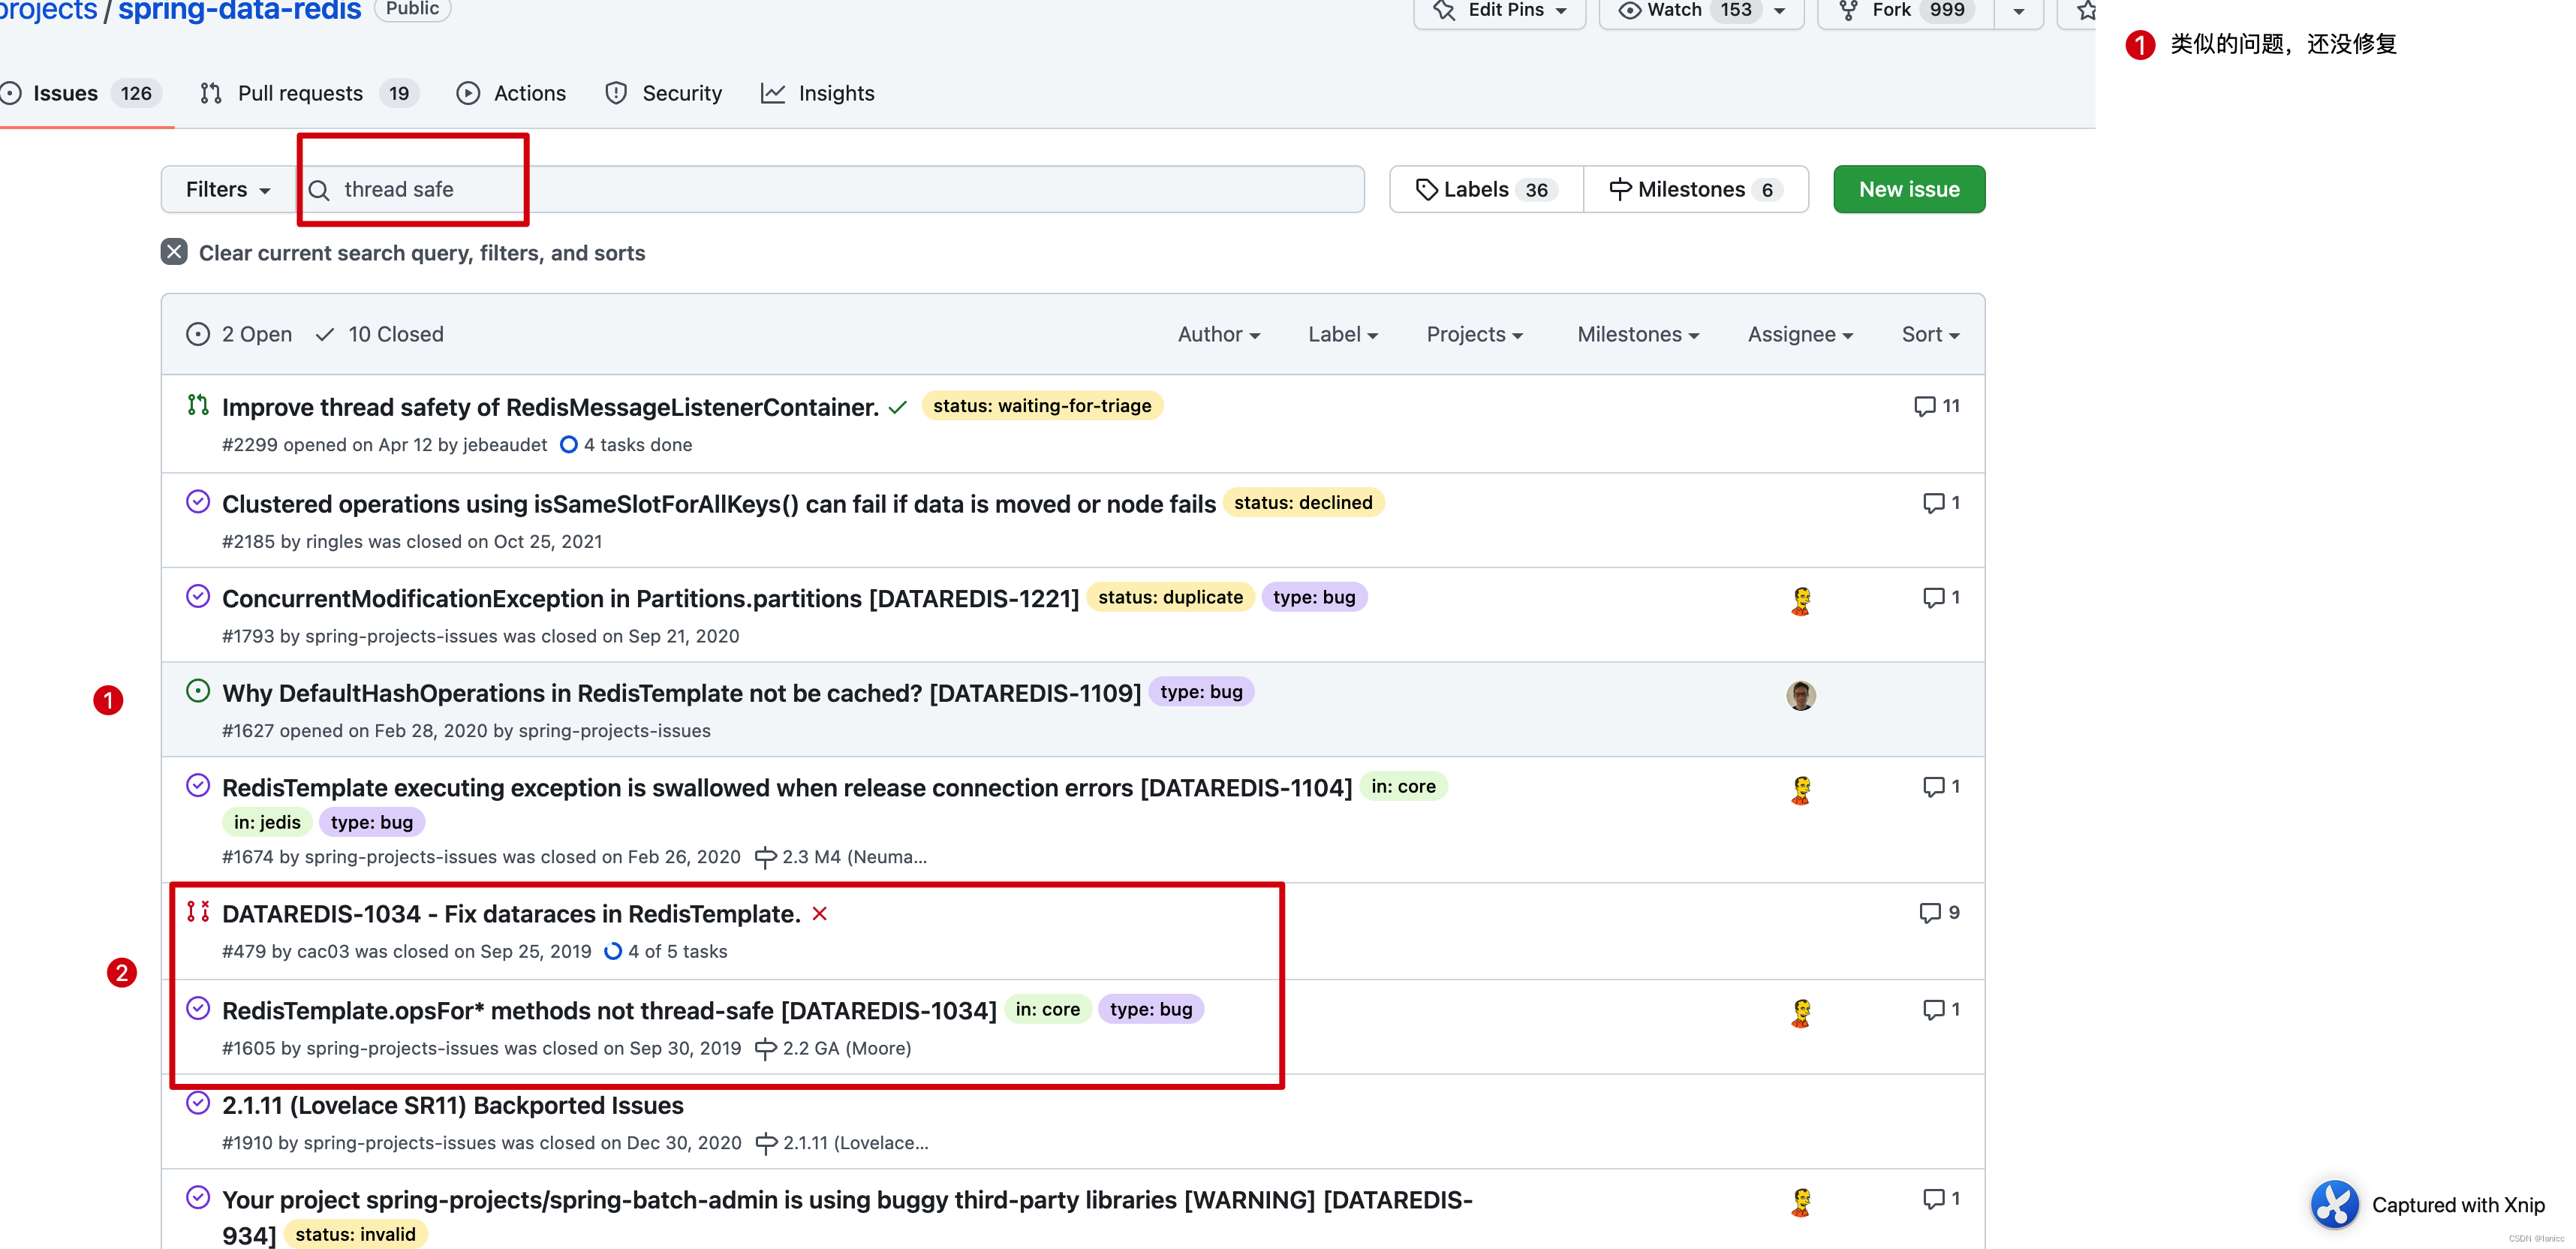This screenshot has height=1249, width=2576.
Task: Open the Filters dropdown
Action: click(x=228, y=190)
